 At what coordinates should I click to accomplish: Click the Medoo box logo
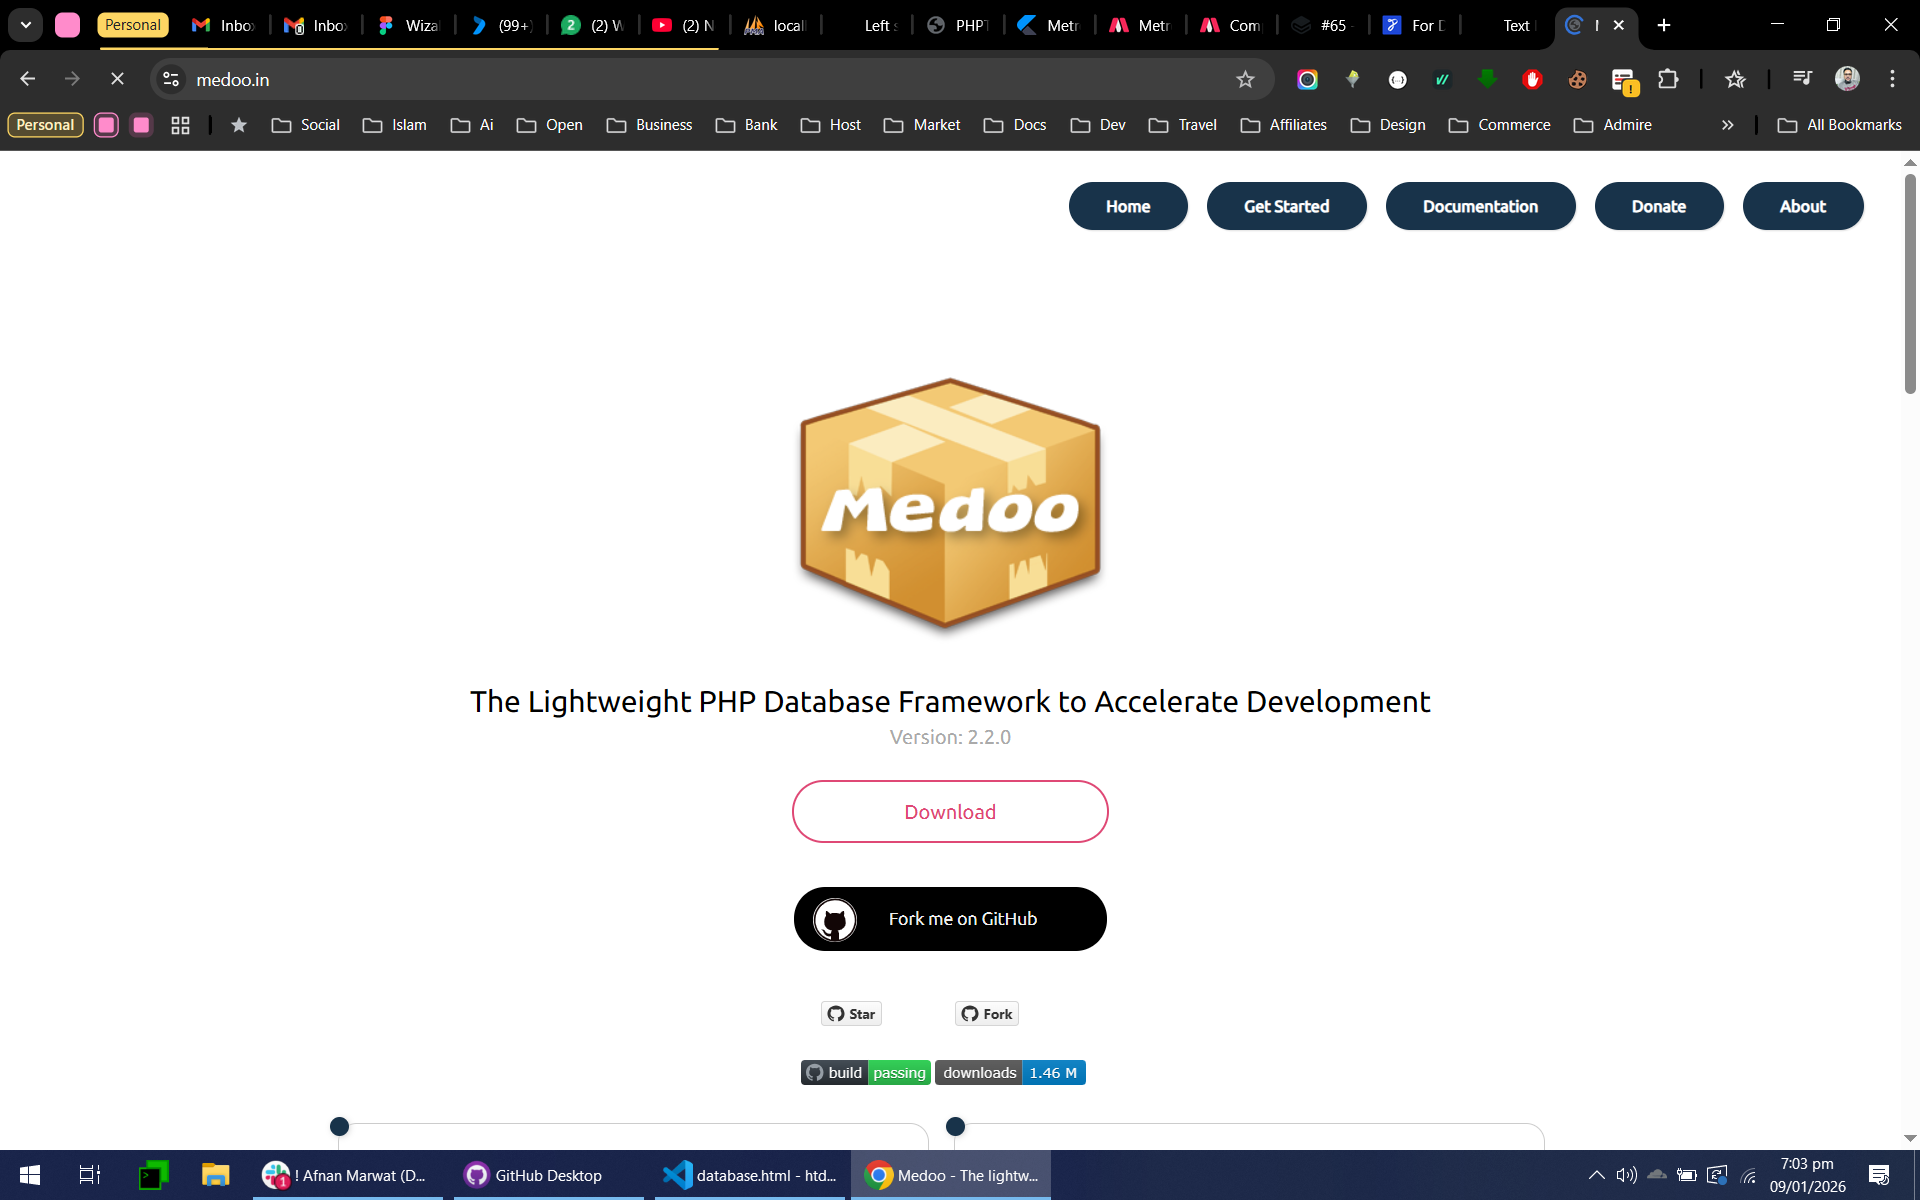coord(950,503)
